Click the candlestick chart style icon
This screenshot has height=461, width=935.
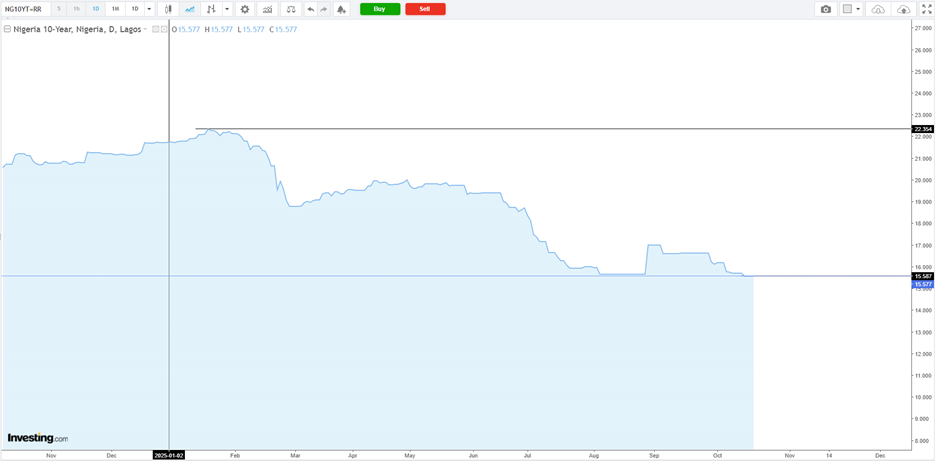click(x=168, y=9)
